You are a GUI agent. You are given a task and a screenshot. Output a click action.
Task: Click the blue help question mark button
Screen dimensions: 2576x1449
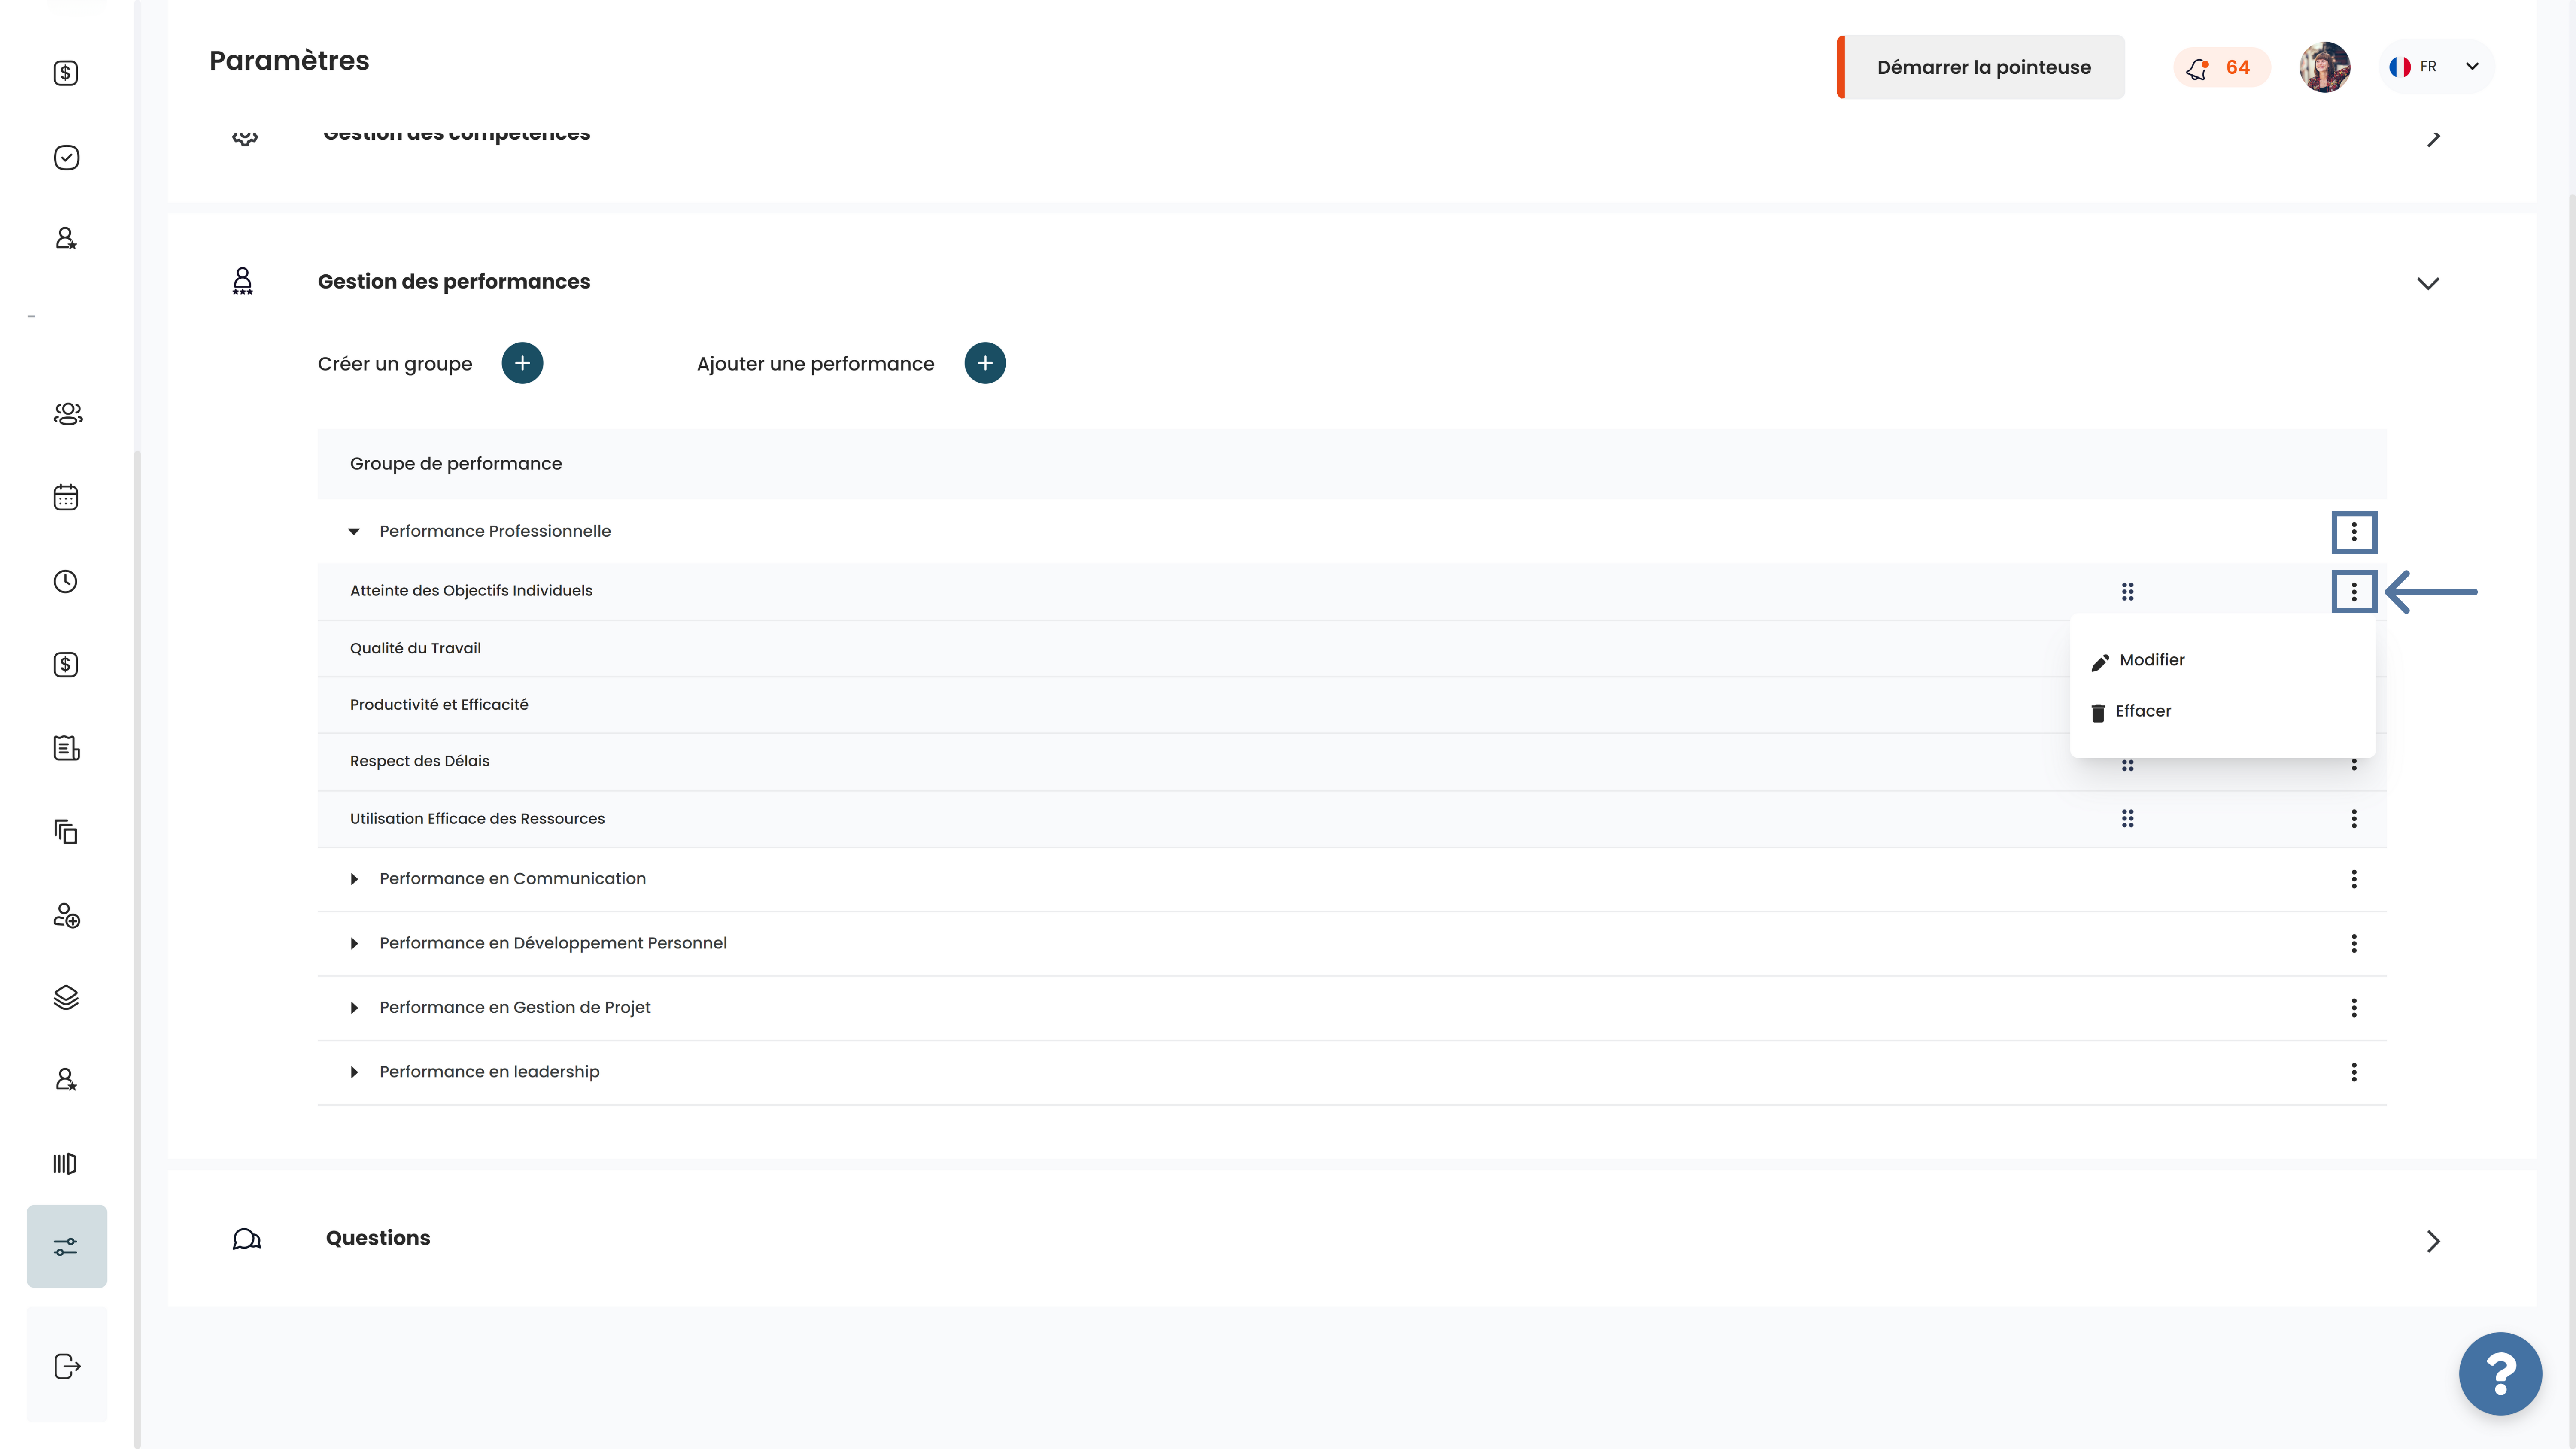click(x=2500, y=1374)
